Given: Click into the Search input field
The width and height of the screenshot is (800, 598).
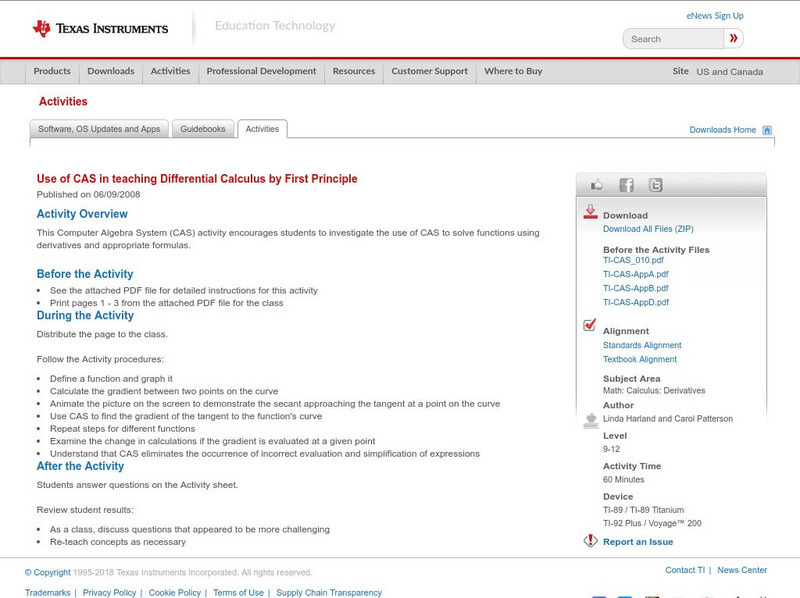Looking at the screenshot, I should click(672, 39).
